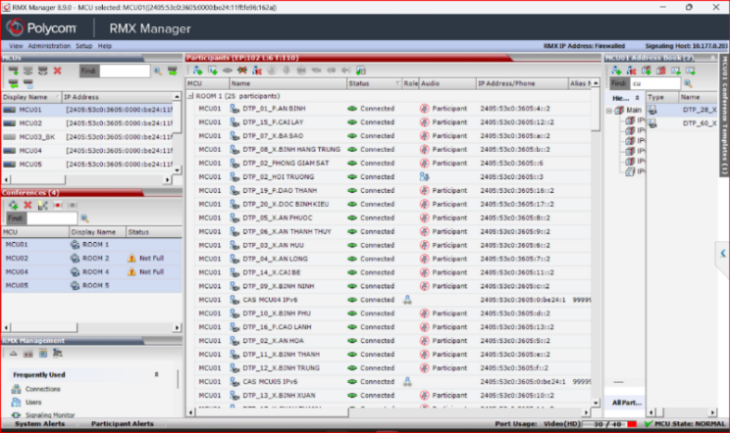730x433 pixels.
Task: Click All Participants label in Address Book
Action: (626, 403)
